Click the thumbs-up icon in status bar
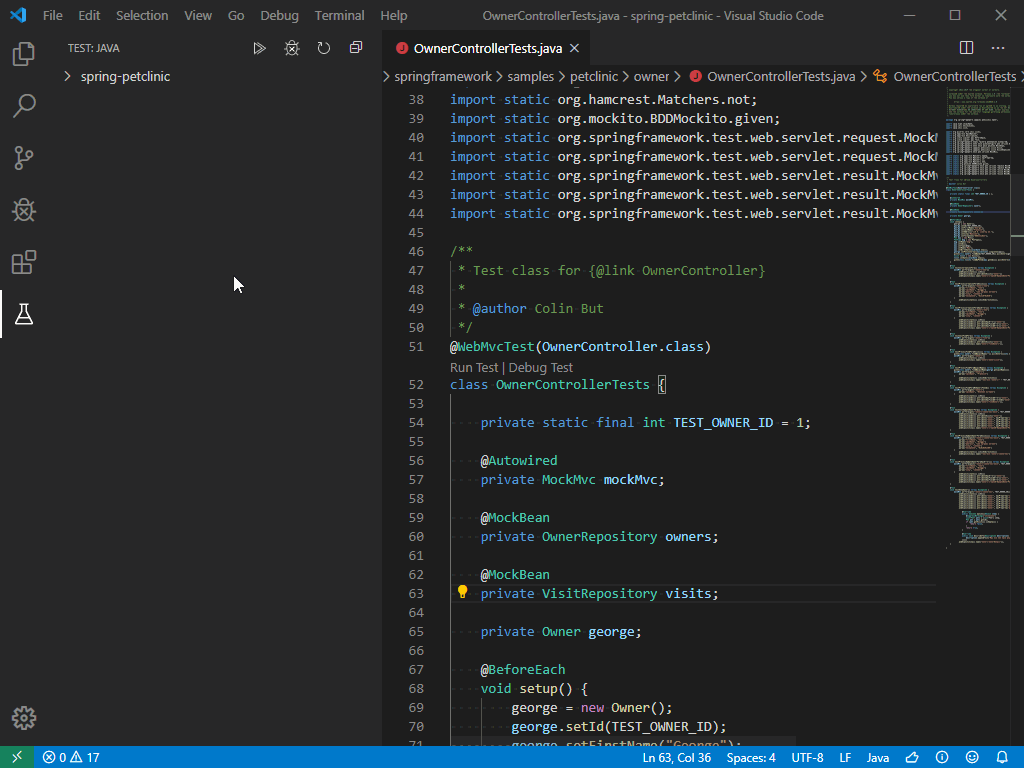The height and width of the screenshot is (768, 1024). 912,758
